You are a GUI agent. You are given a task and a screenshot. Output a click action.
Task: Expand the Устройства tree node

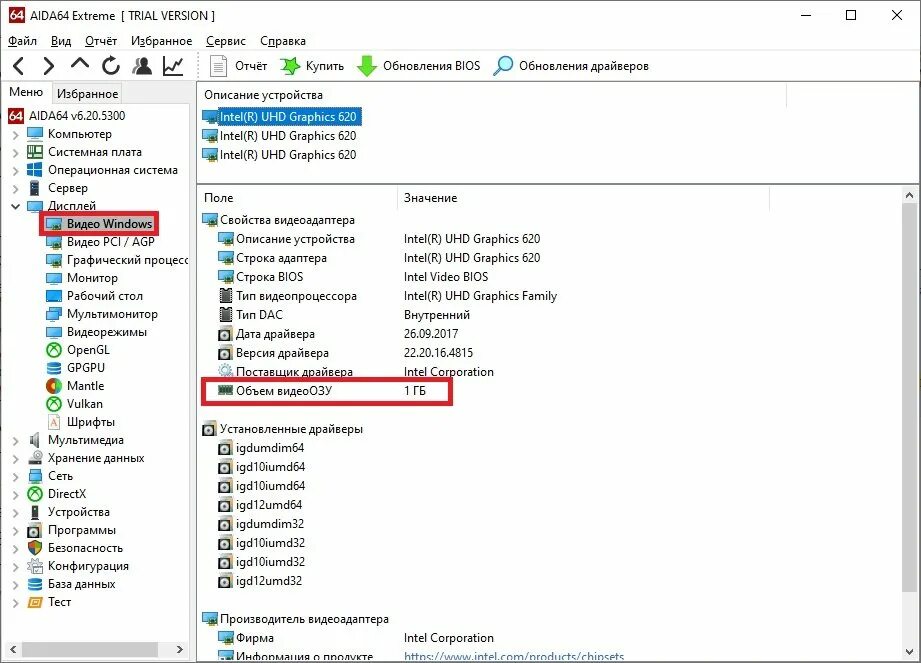tap(16, 513)
